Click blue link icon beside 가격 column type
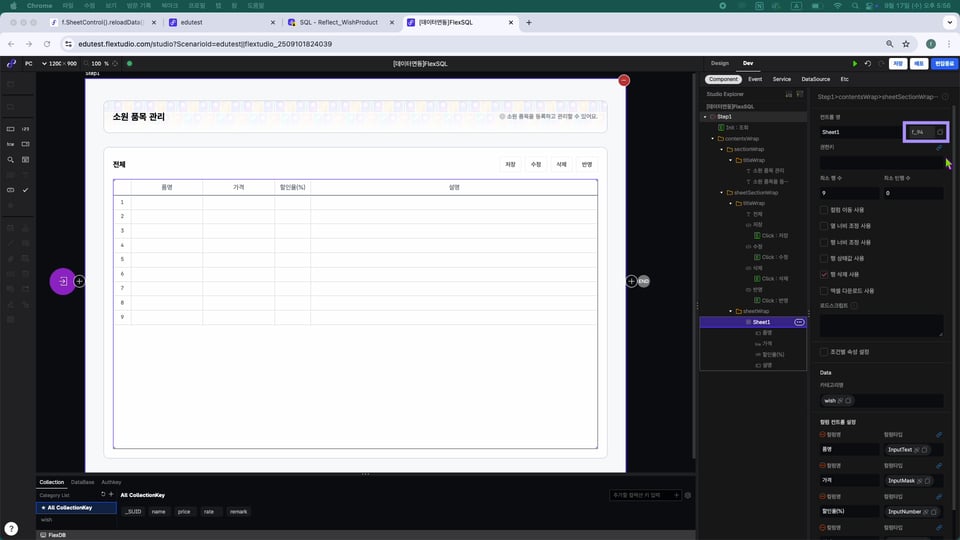Viewport: 960px width, 540px height. 939,465
